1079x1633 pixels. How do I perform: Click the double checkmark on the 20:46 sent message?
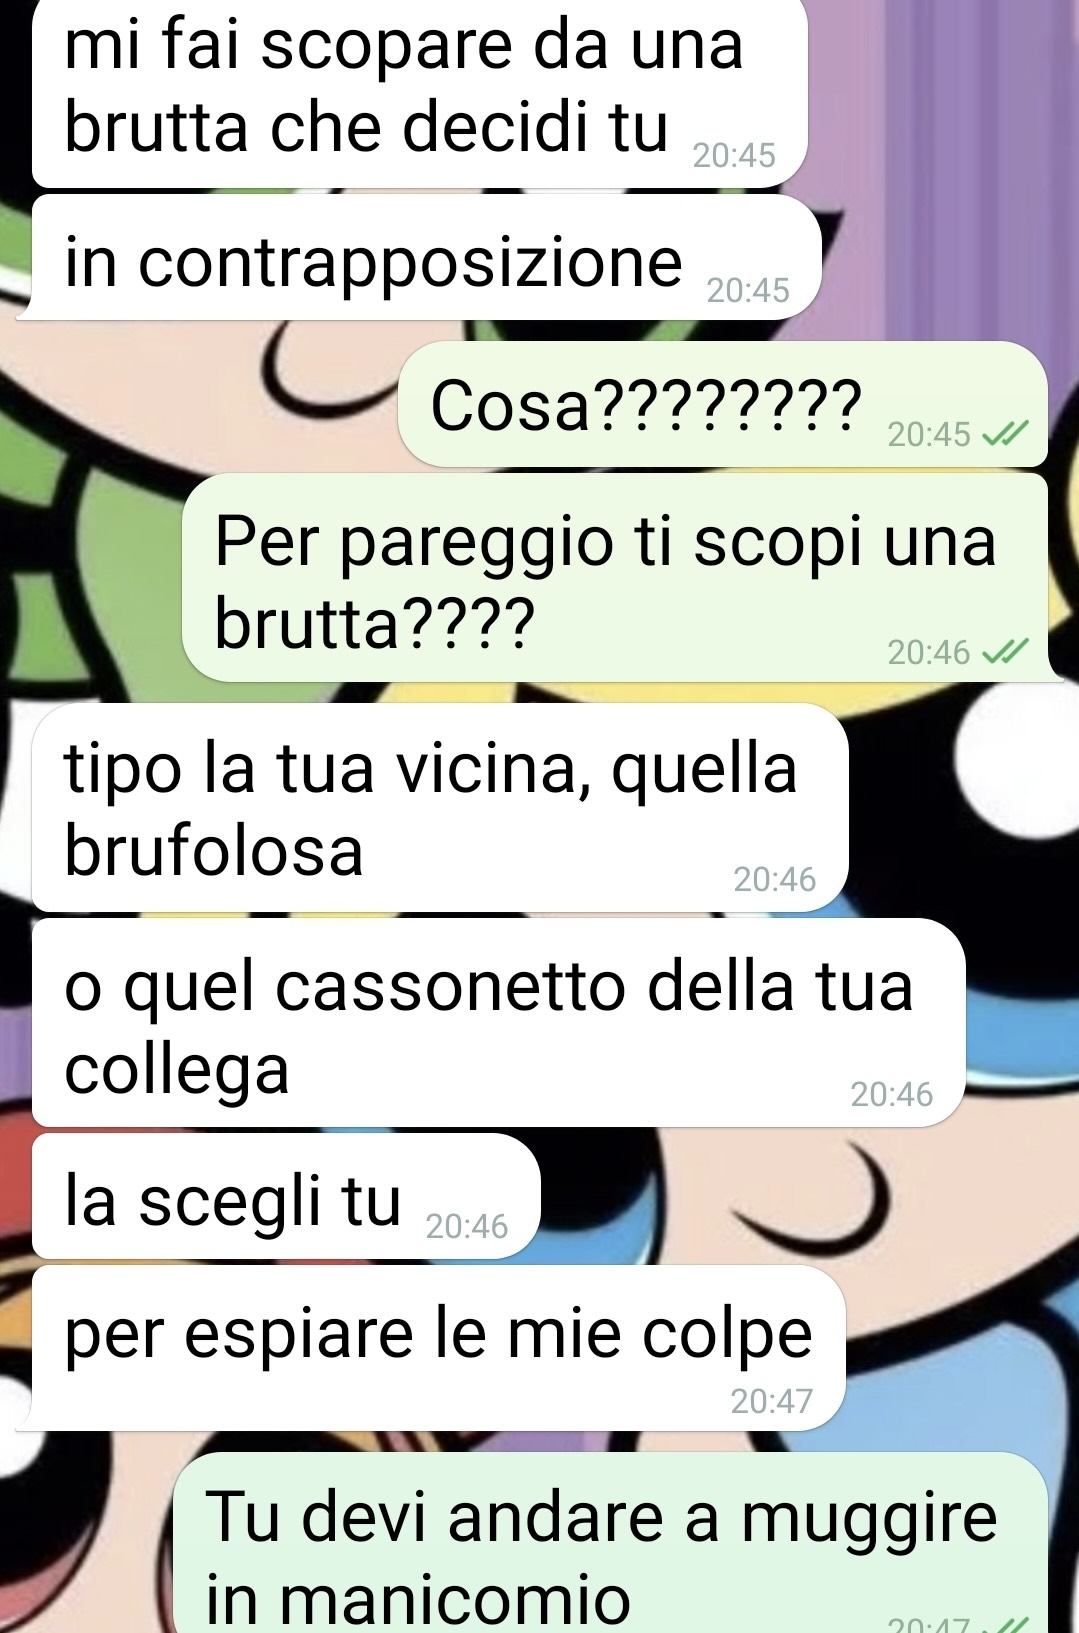pyautogui.click(x=1005, y=652)
